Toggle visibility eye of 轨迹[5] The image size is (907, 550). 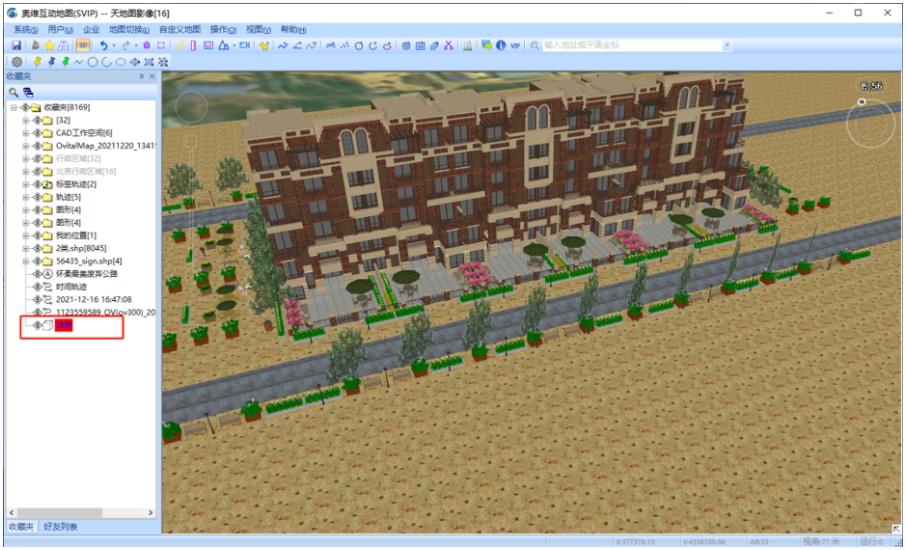[x=36, y=197]
